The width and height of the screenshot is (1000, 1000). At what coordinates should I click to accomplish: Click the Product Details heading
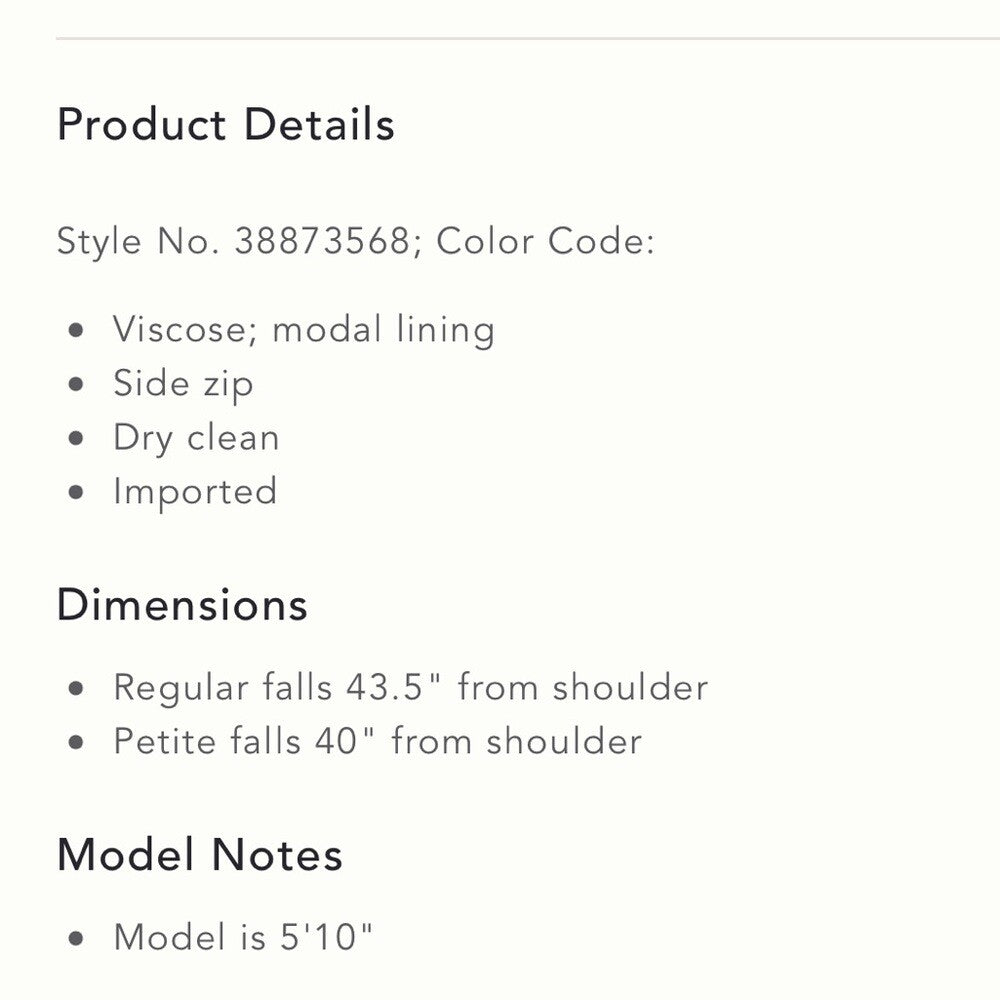pos(226,125)
